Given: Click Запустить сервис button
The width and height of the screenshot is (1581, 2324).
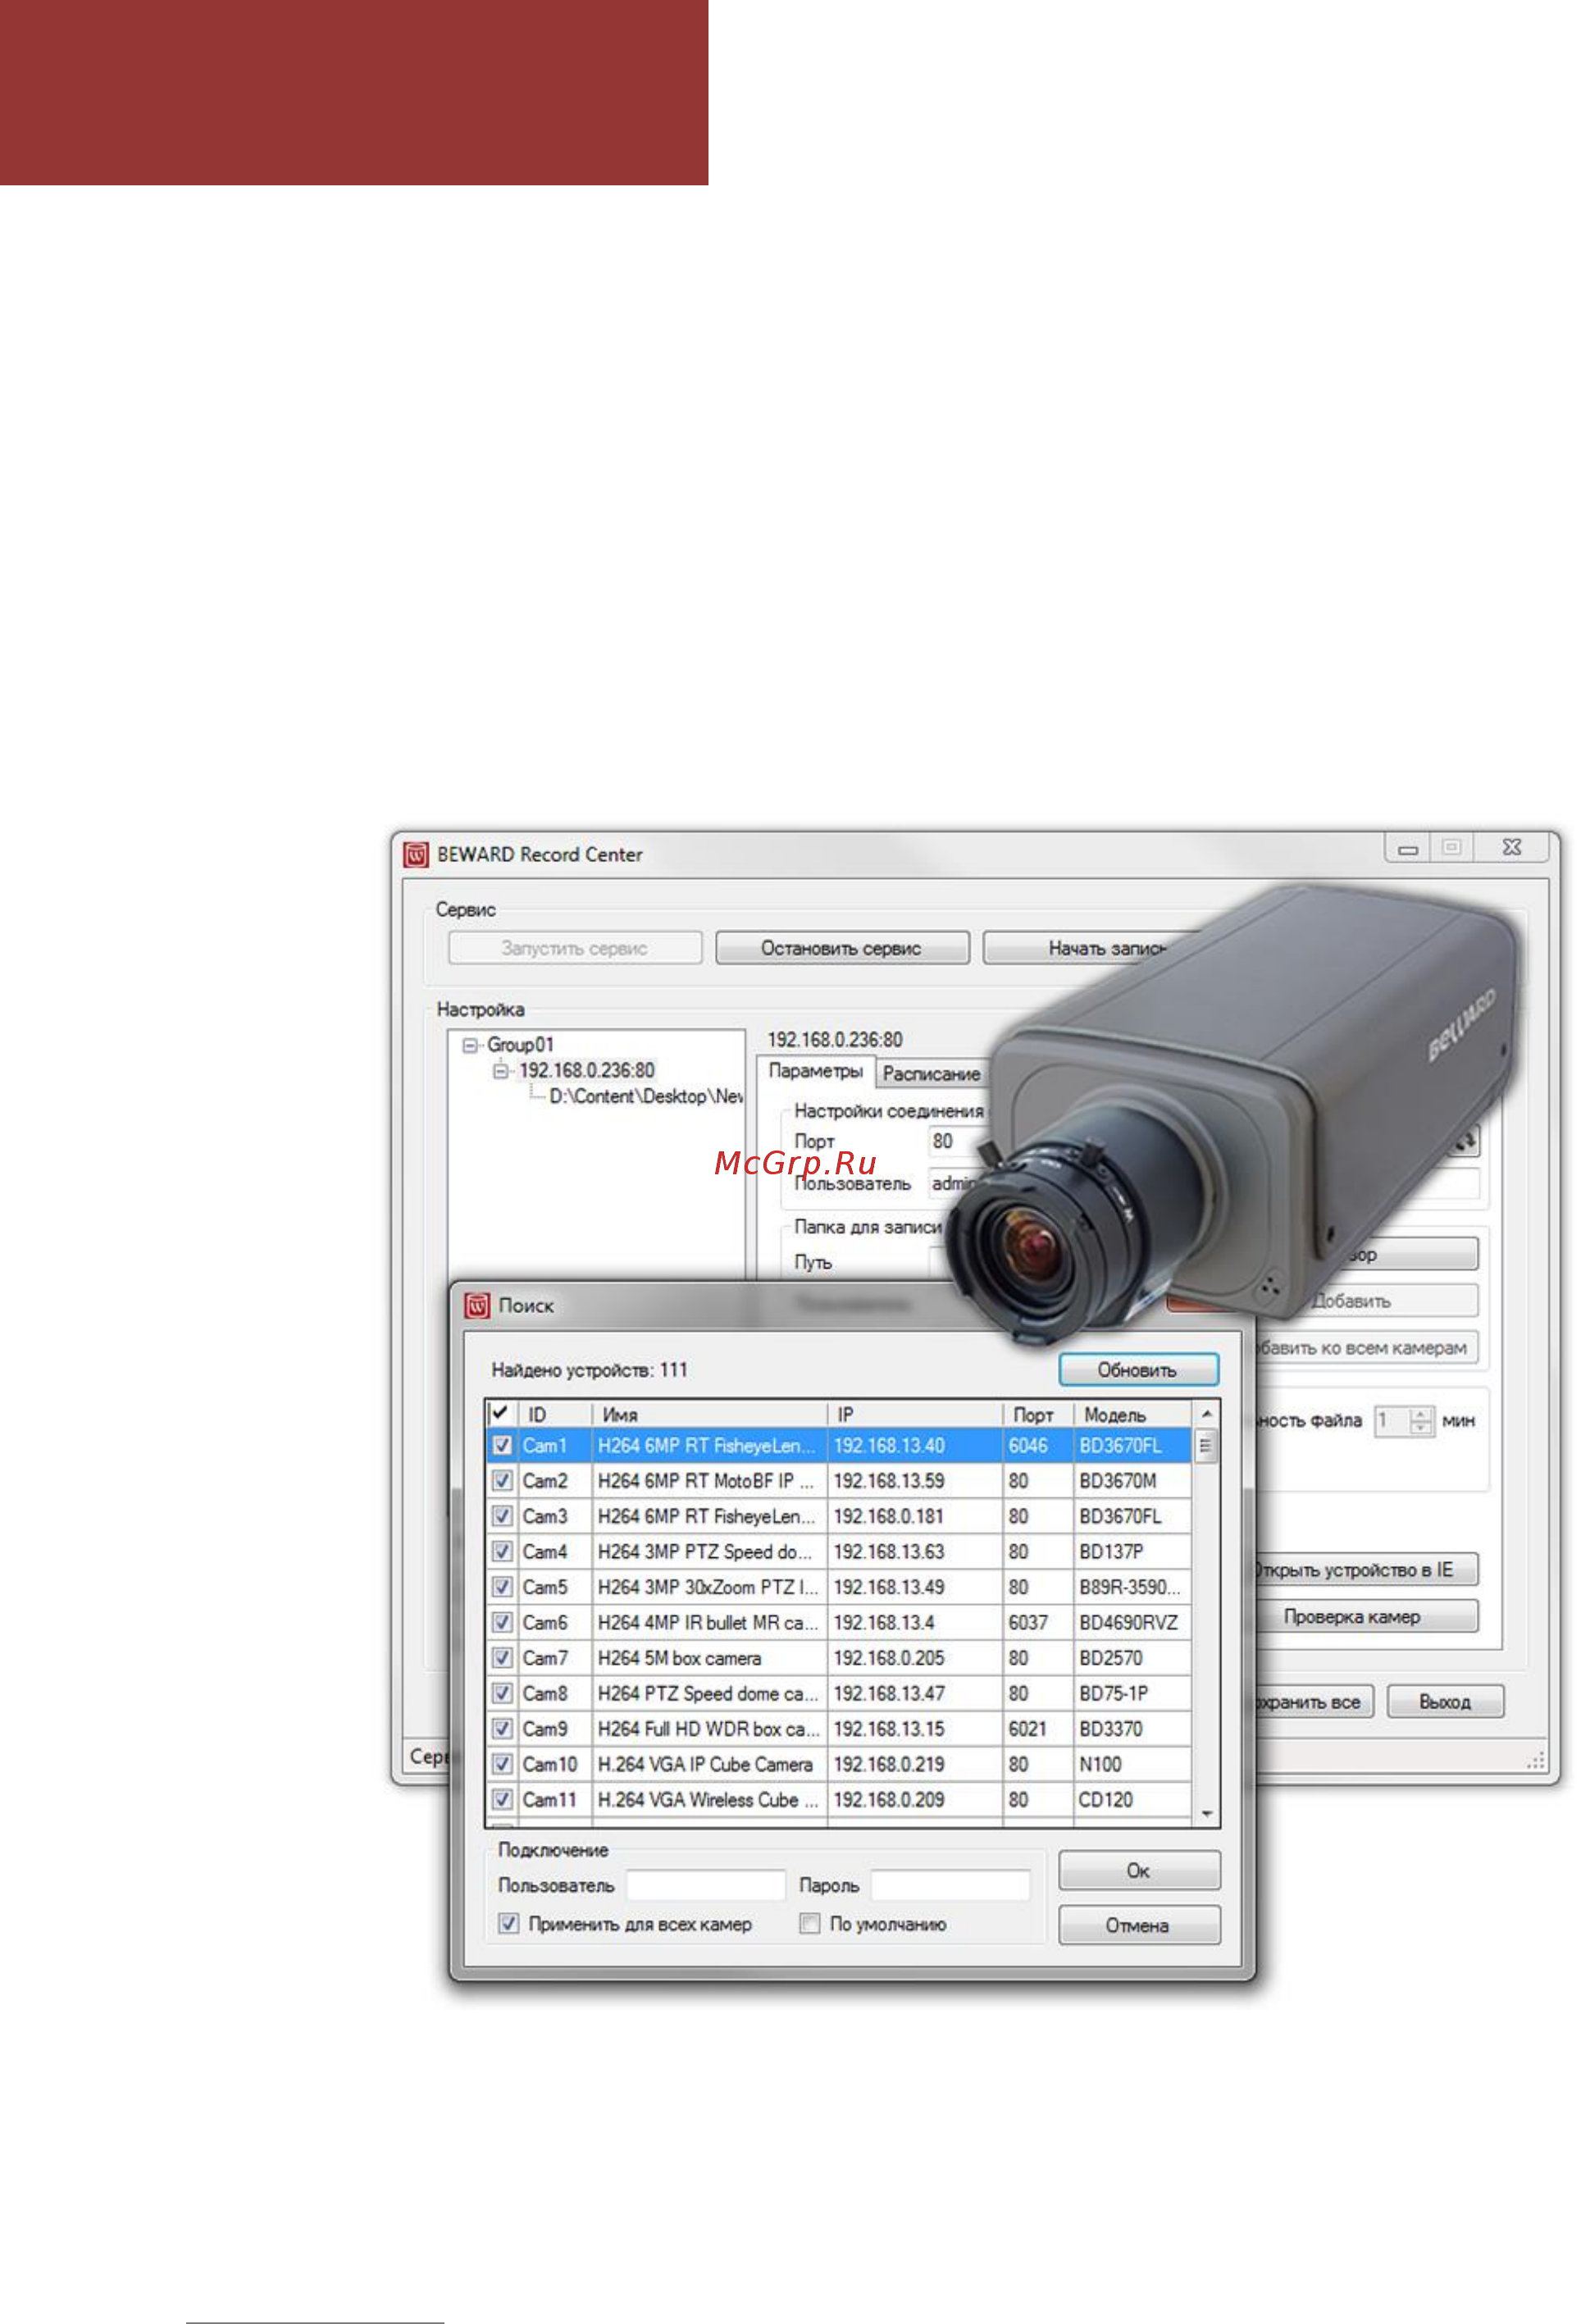Looking at the screenshot, I should (575, 948).
